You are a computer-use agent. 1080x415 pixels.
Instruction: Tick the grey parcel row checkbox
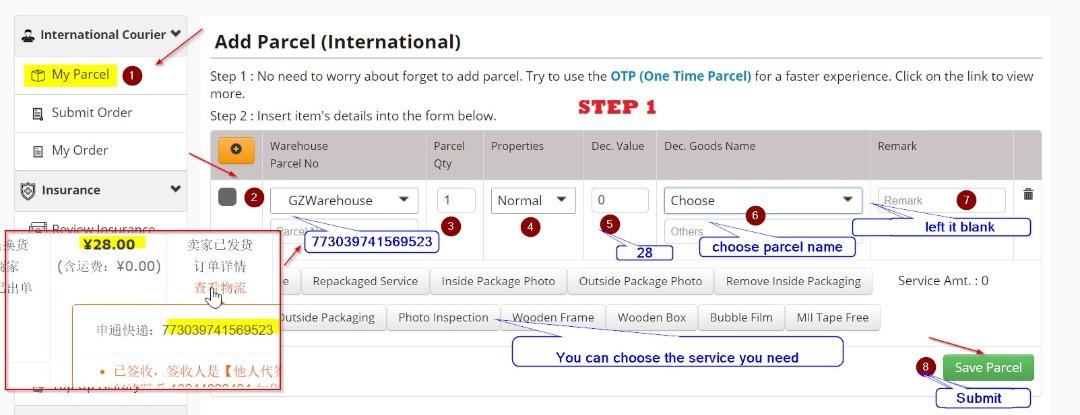(227, 197)
